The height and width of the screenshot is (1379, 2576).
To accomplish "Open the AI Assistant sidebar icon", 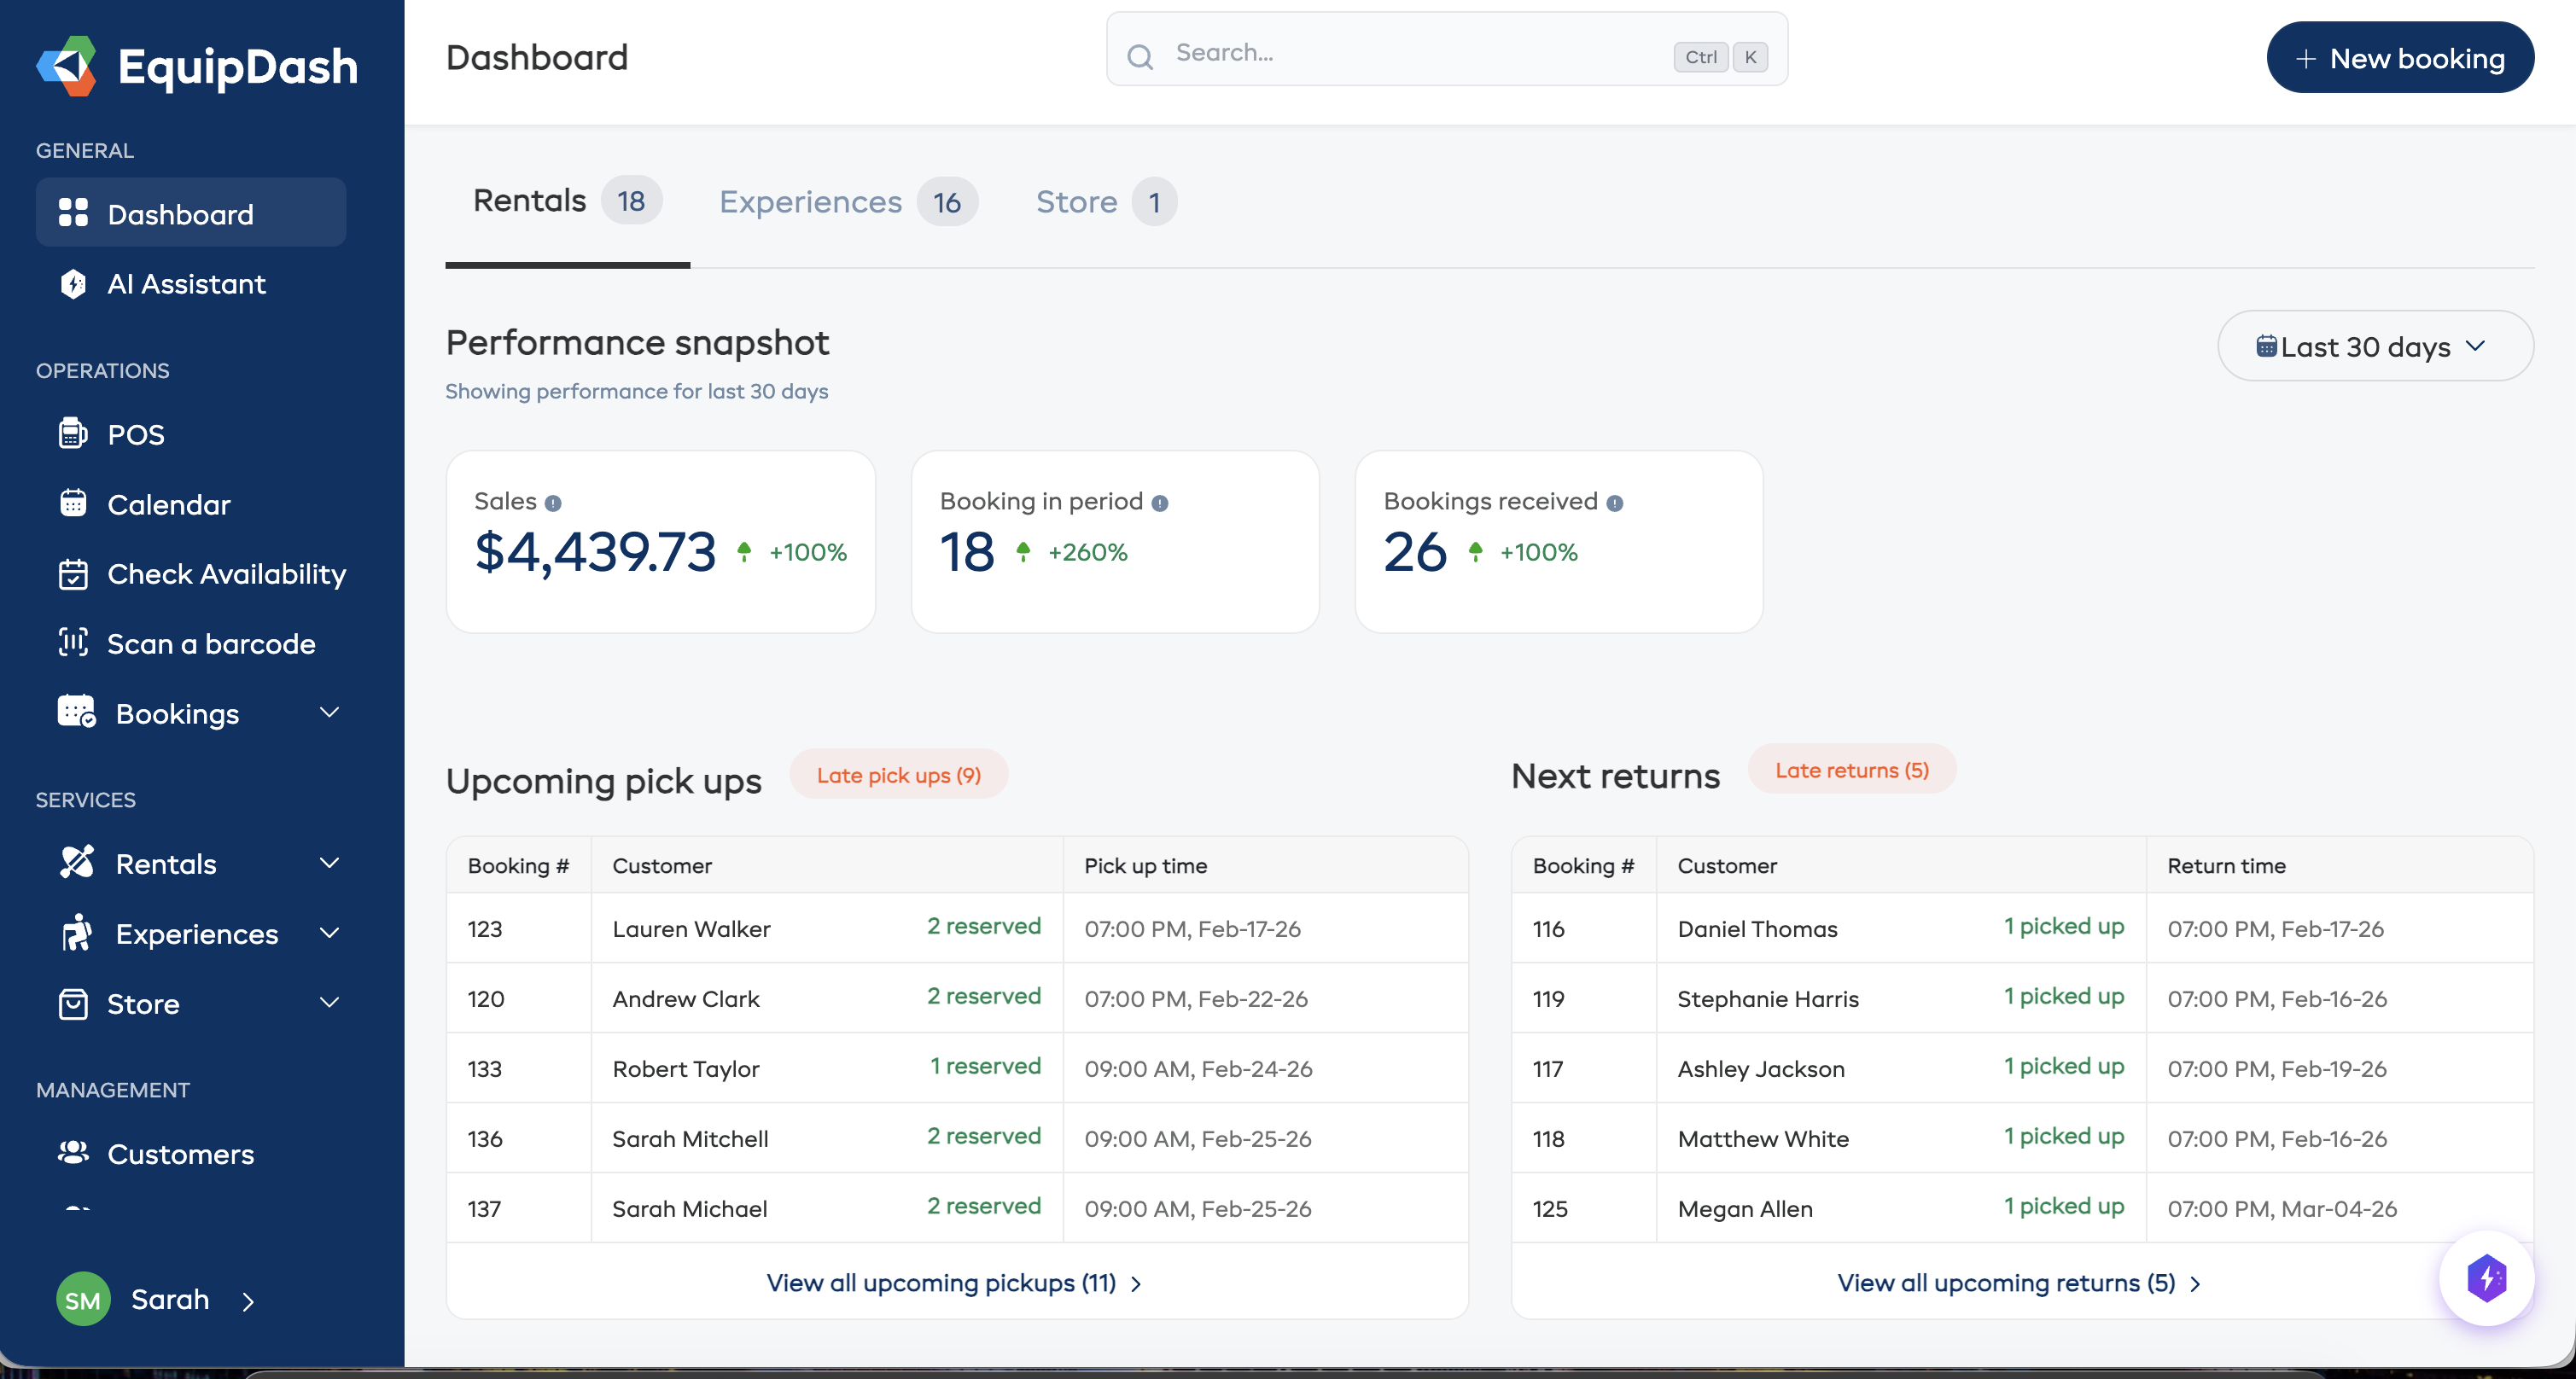I will point(73,284).
